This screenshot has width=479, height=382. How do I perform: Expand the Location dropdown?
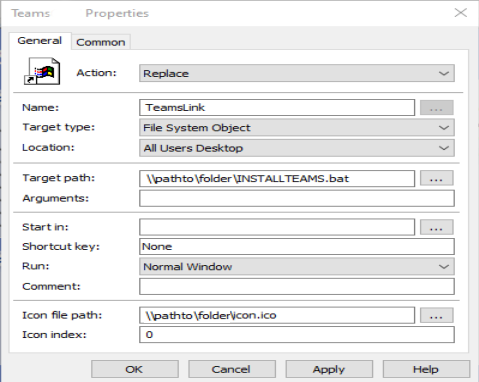click(x=297, y=148)
